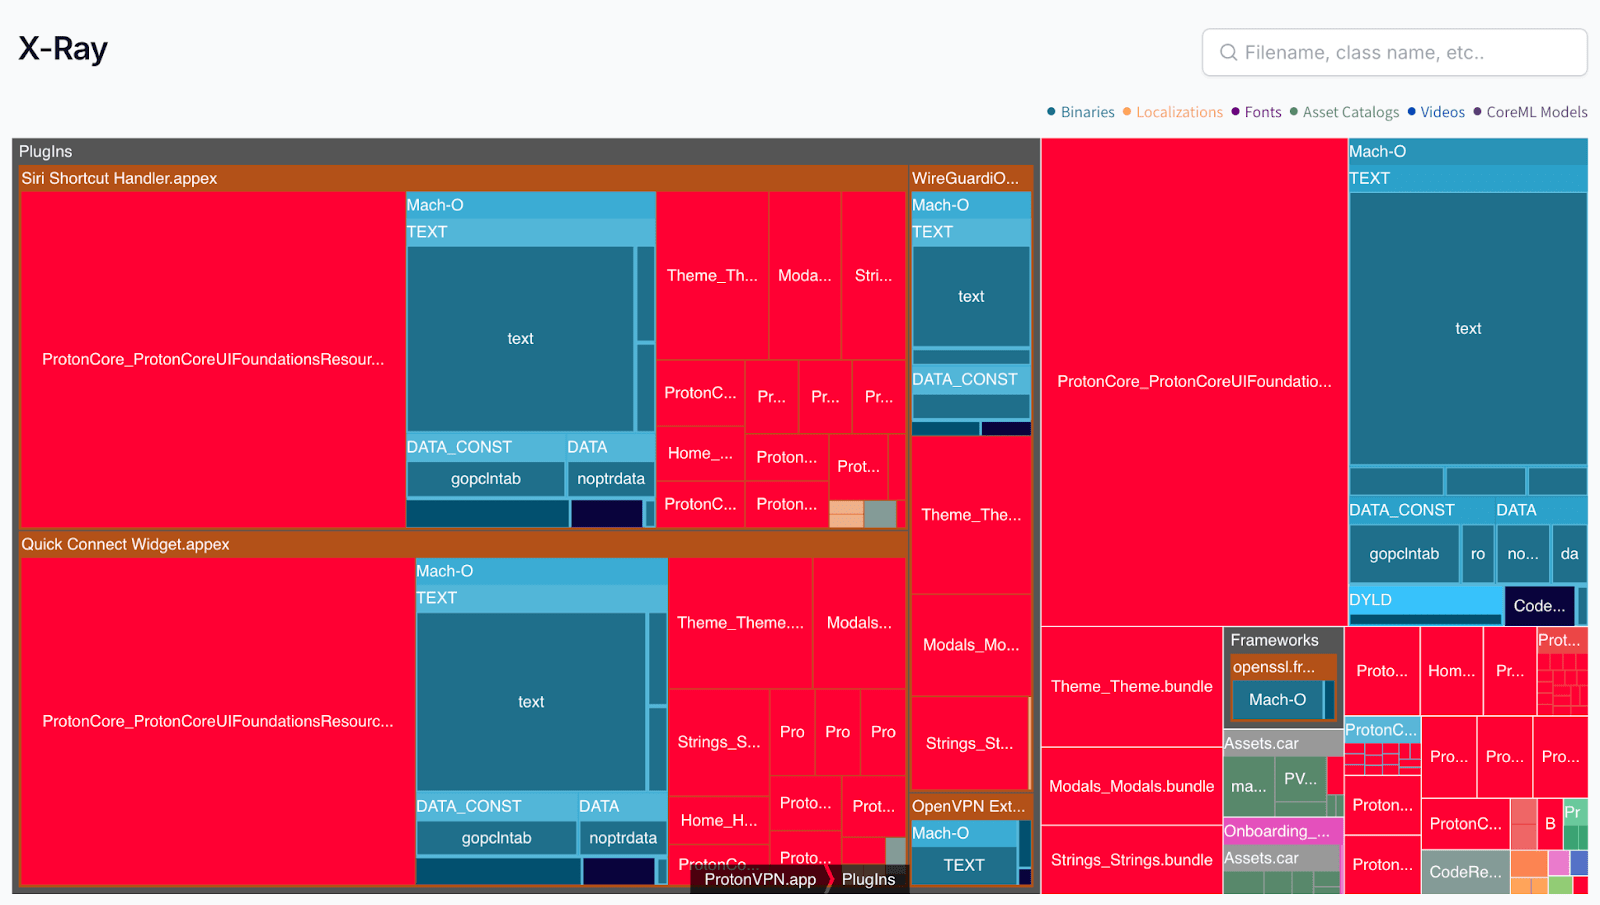1600x905 pixels.
Task: Select the Strings_Strings.bundle block
Action: (x=1131, y=860)
